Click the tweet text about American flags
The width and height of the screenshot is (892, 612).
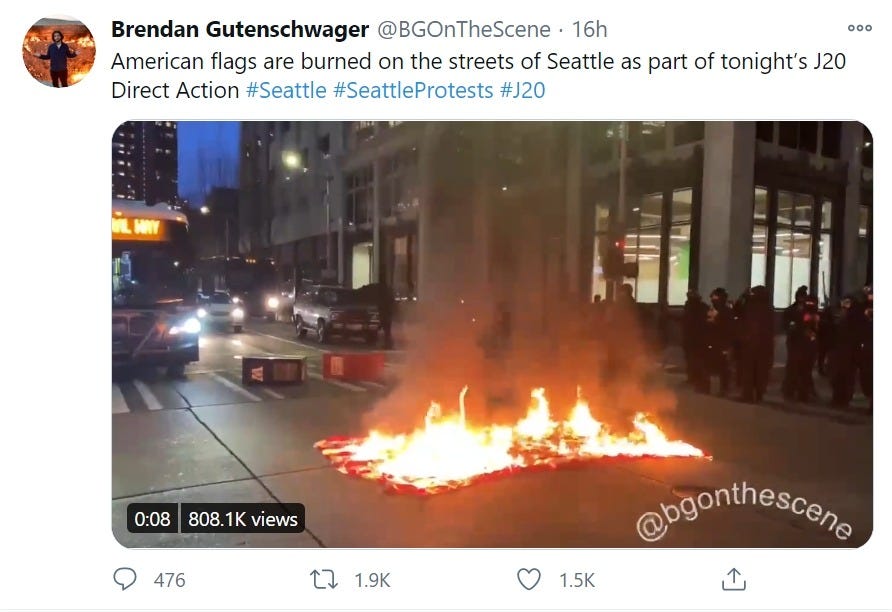point(478,76)
